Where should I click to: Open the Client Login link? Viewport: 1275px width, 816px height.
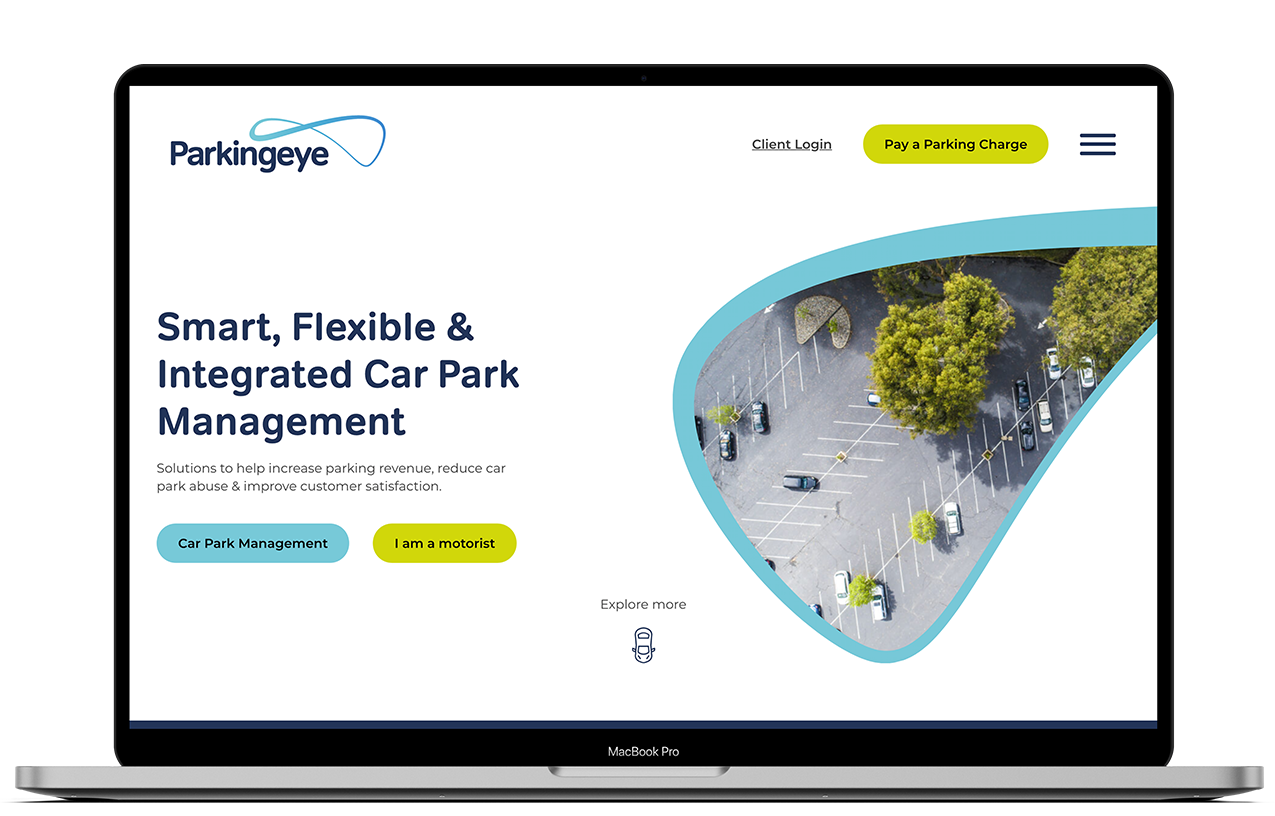pos(791,144)
